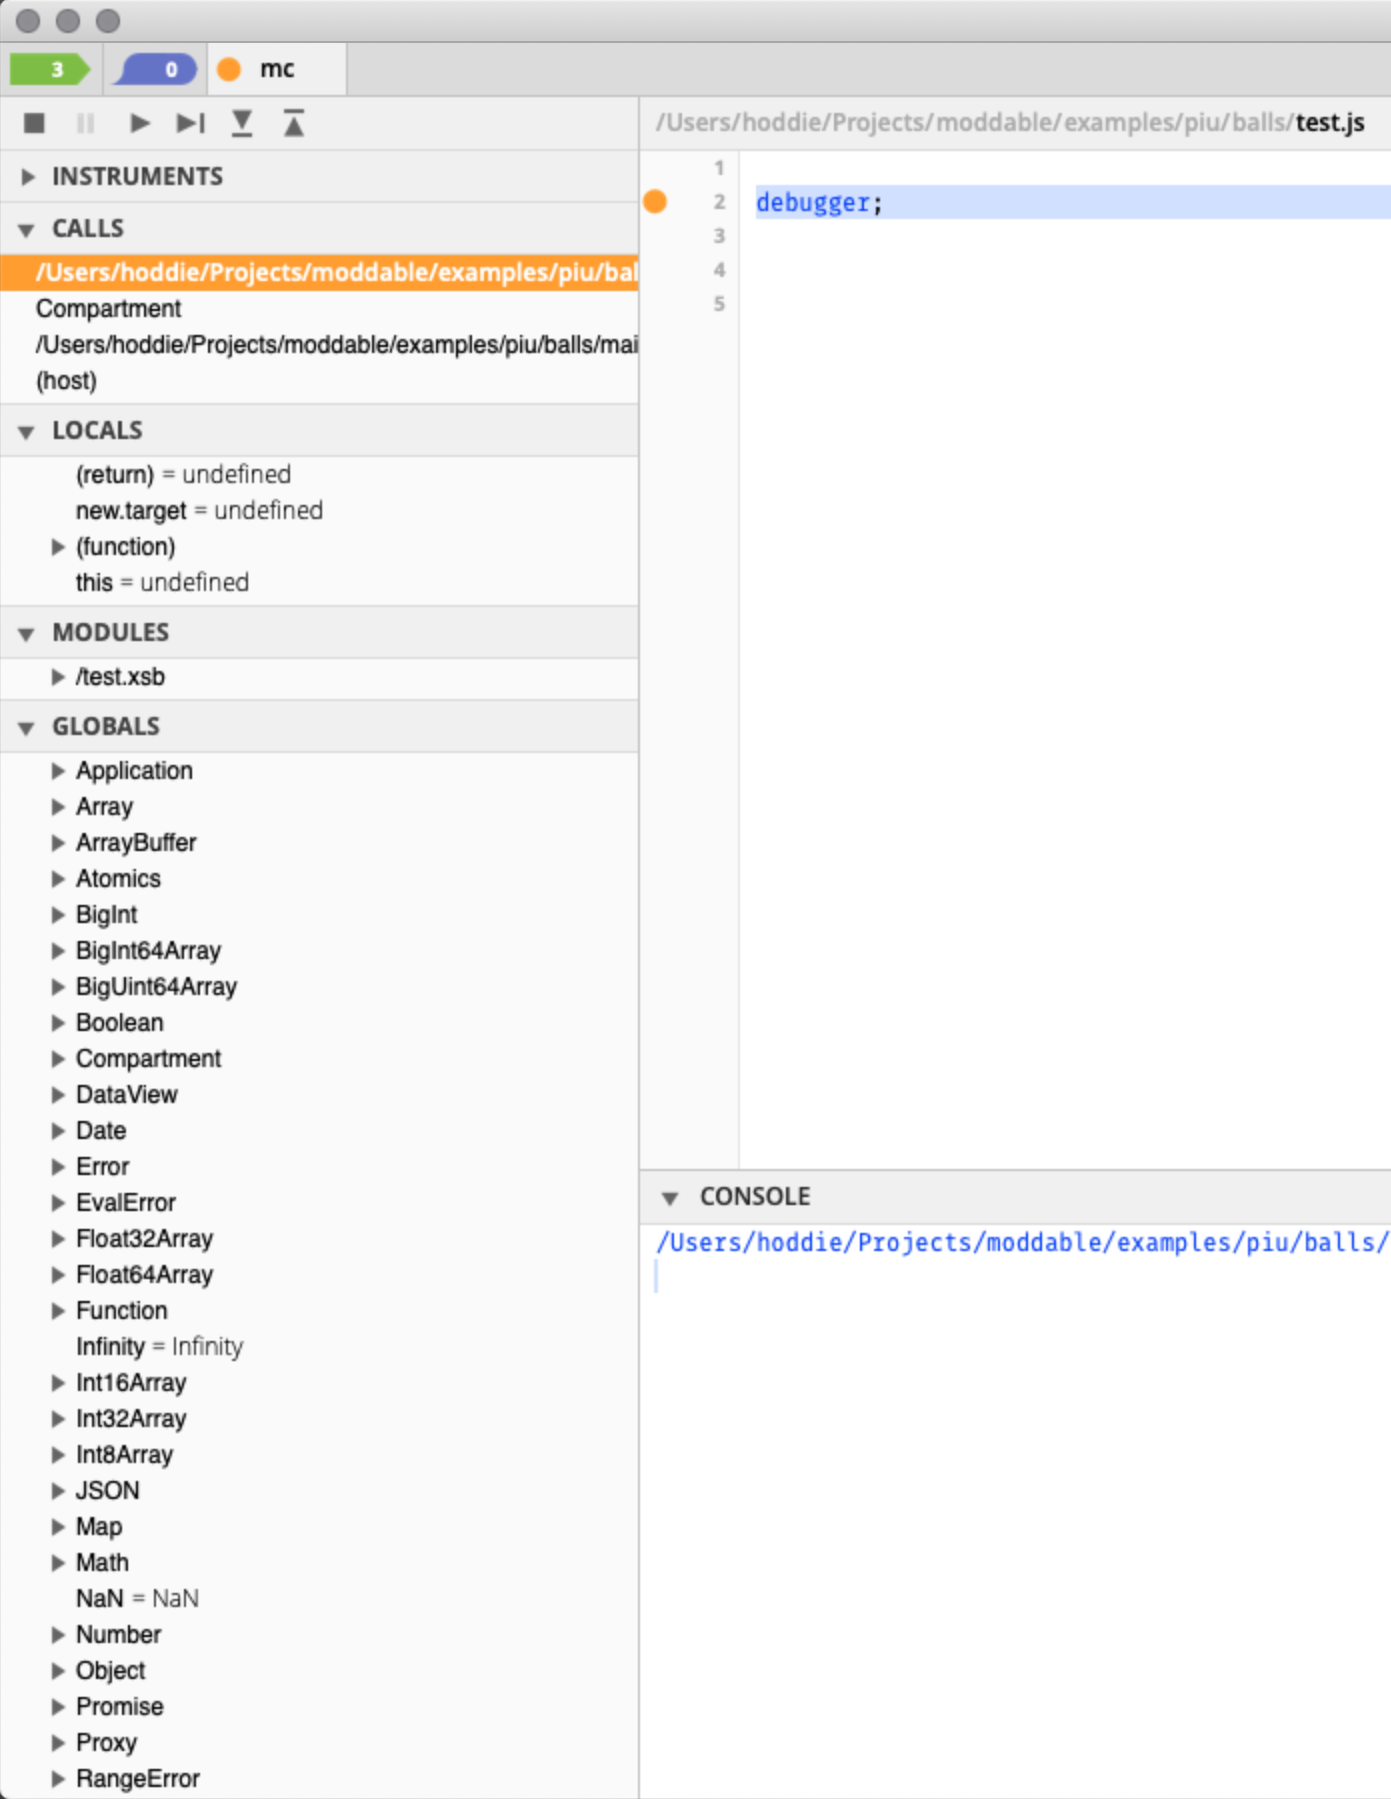
Task: Select the (host) call stack entry
Action: click(x=66, y=381)
